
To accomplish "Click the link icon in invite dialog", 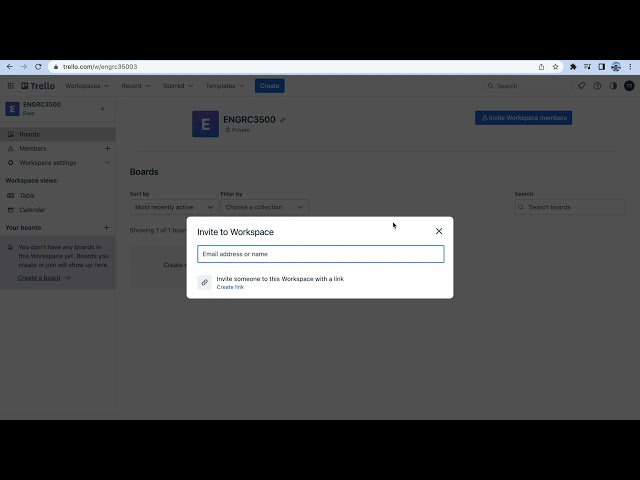I will click(204, 282).
